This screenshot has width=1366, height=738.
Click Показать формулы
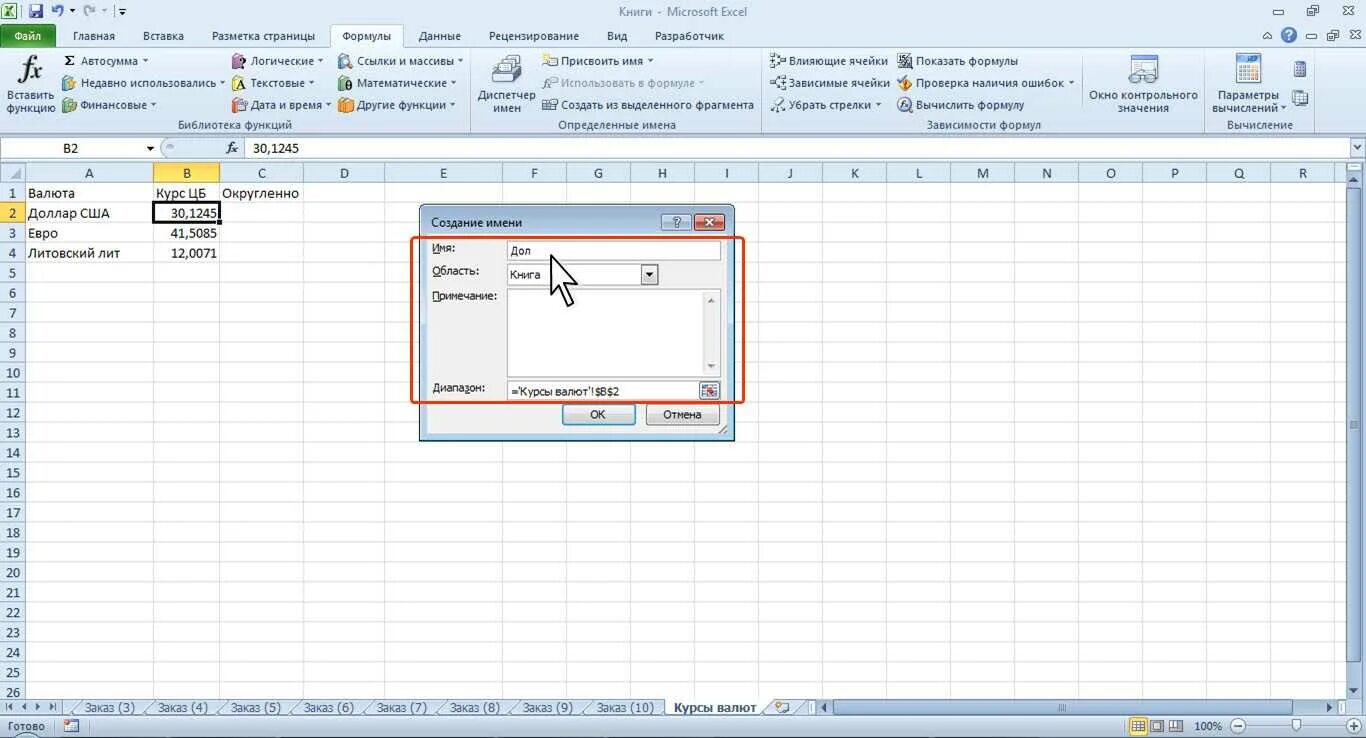point(957,61)
